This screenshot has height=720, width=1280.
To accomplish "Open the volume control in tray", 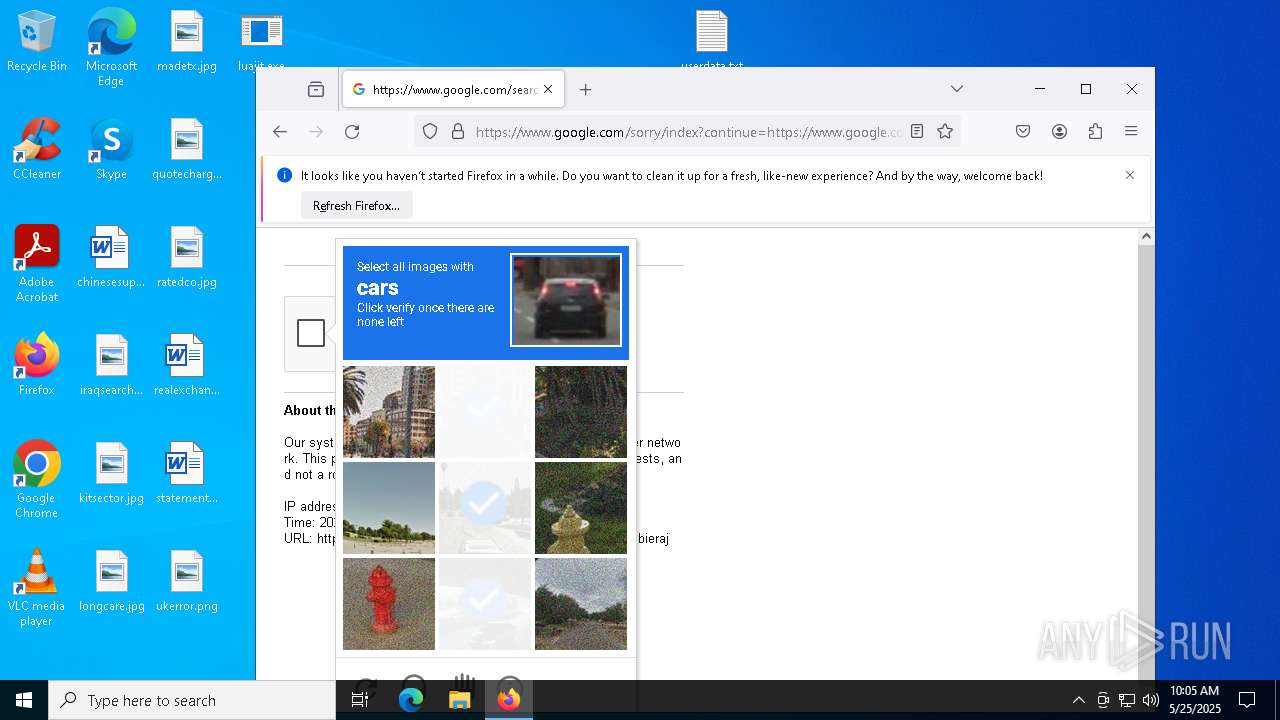I will [1150, 700].
